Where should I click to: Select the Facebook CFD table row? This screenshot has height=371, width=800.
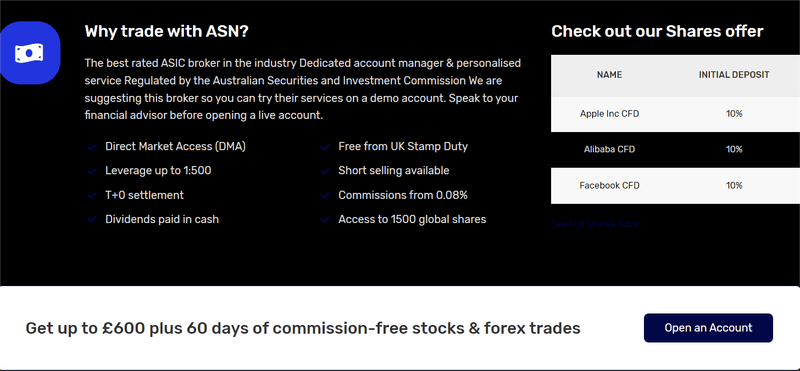pos(676,185)
